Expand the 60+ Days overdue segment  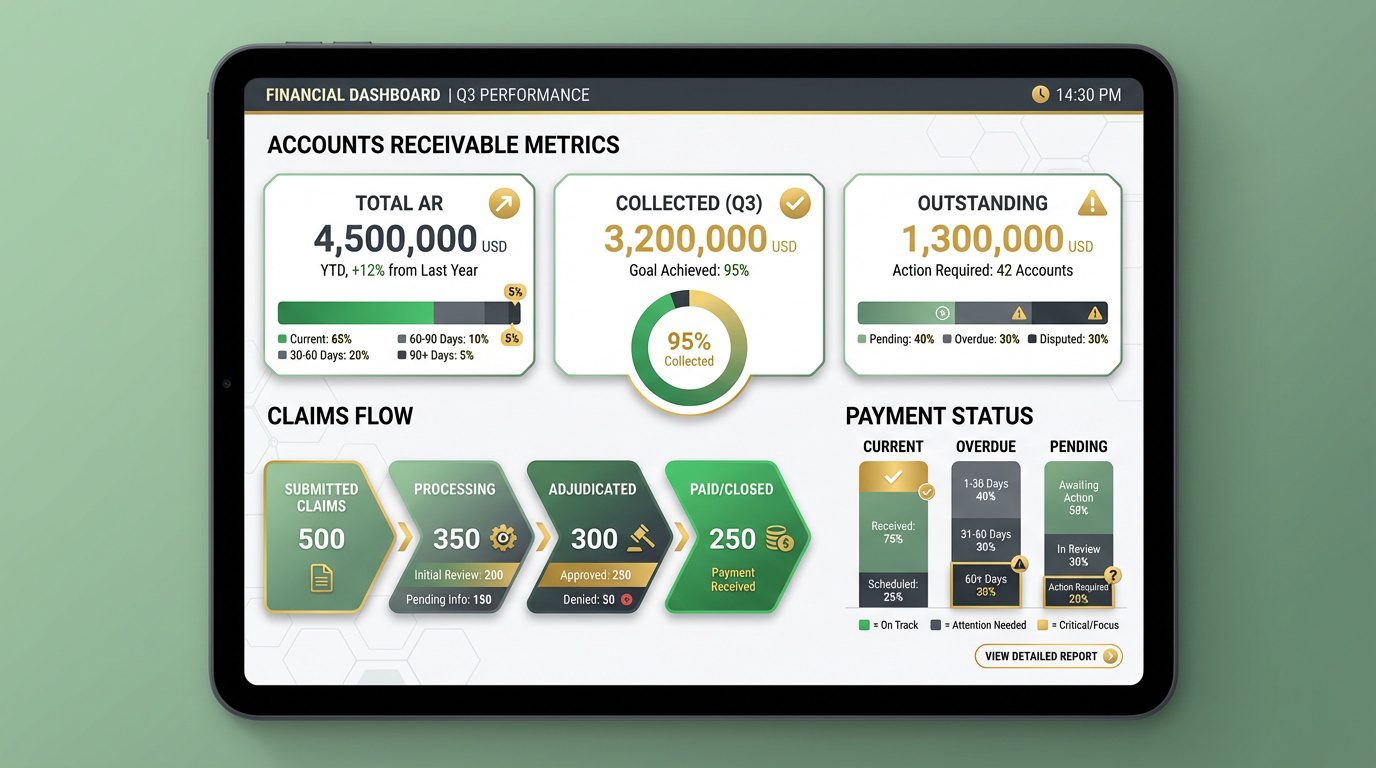click(986, 586)
